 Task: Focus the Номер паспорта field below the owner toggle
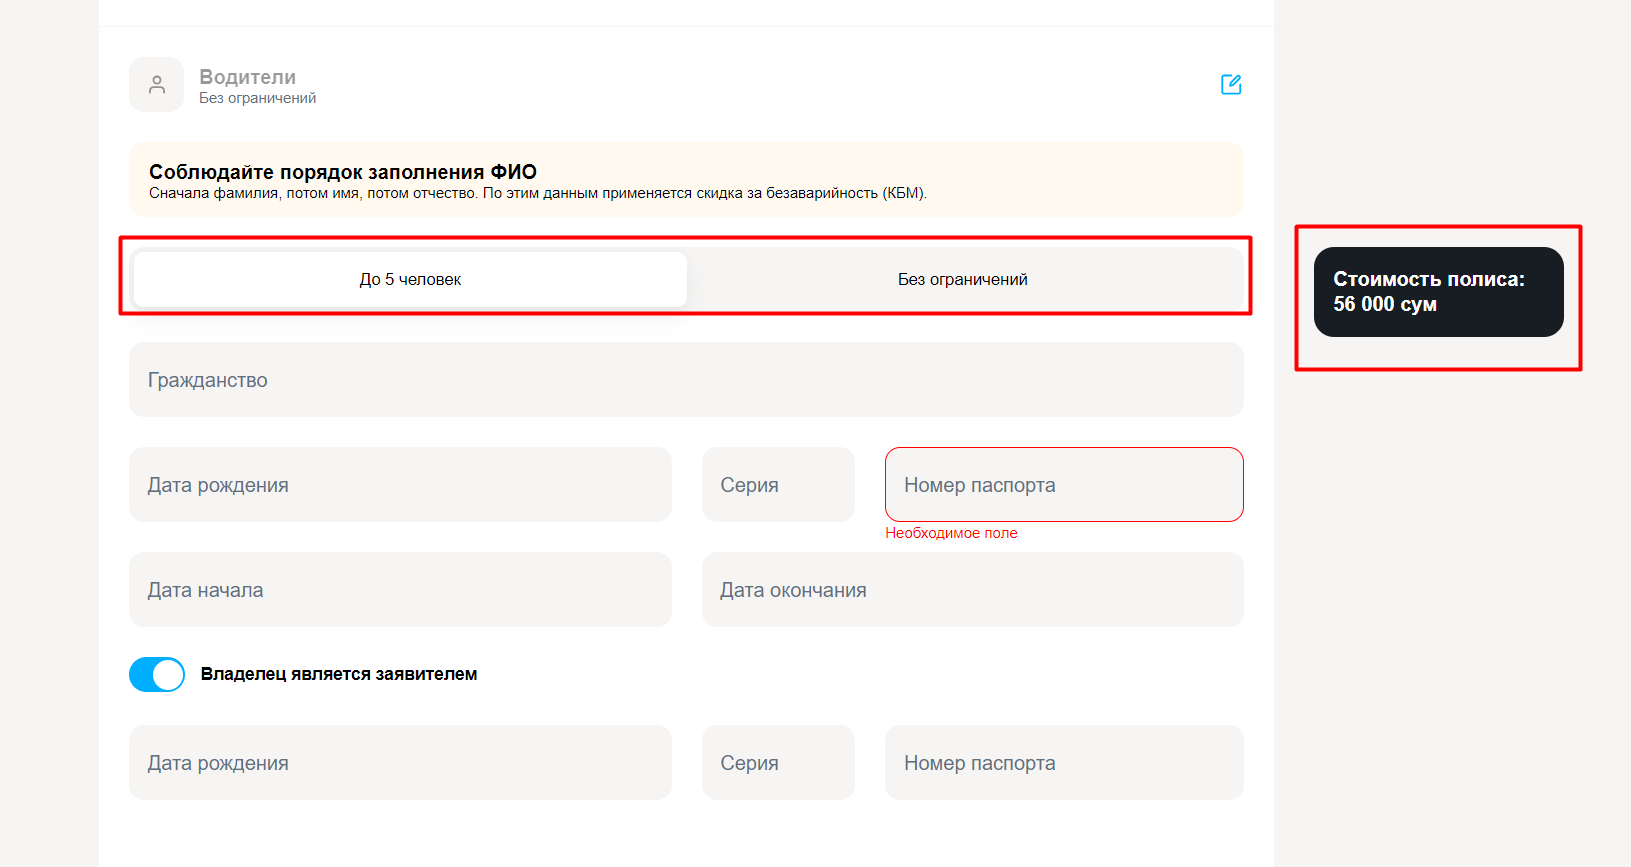pos(1064,763)
